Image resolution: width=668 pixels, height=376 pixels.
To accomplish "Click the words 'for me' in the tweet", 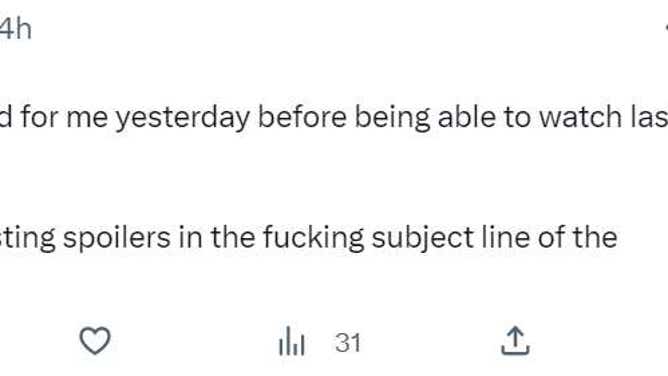I will click(64, 117).
